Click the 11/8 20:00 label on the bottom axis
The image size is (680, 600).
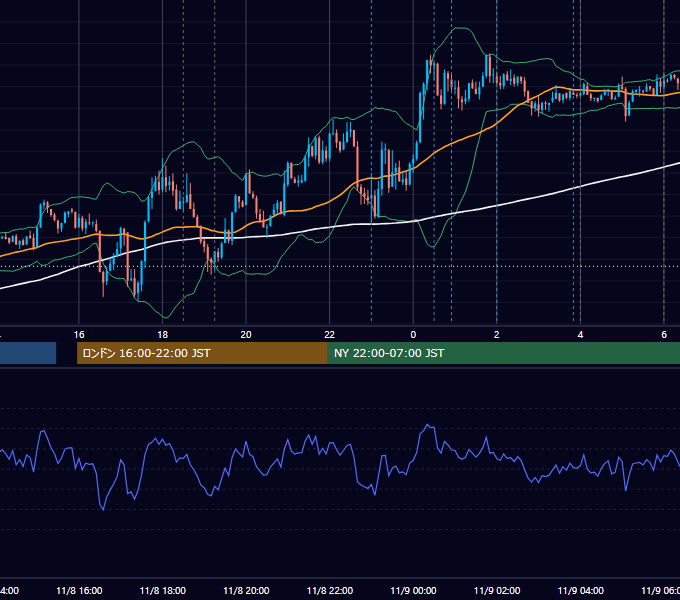[246, 590]
